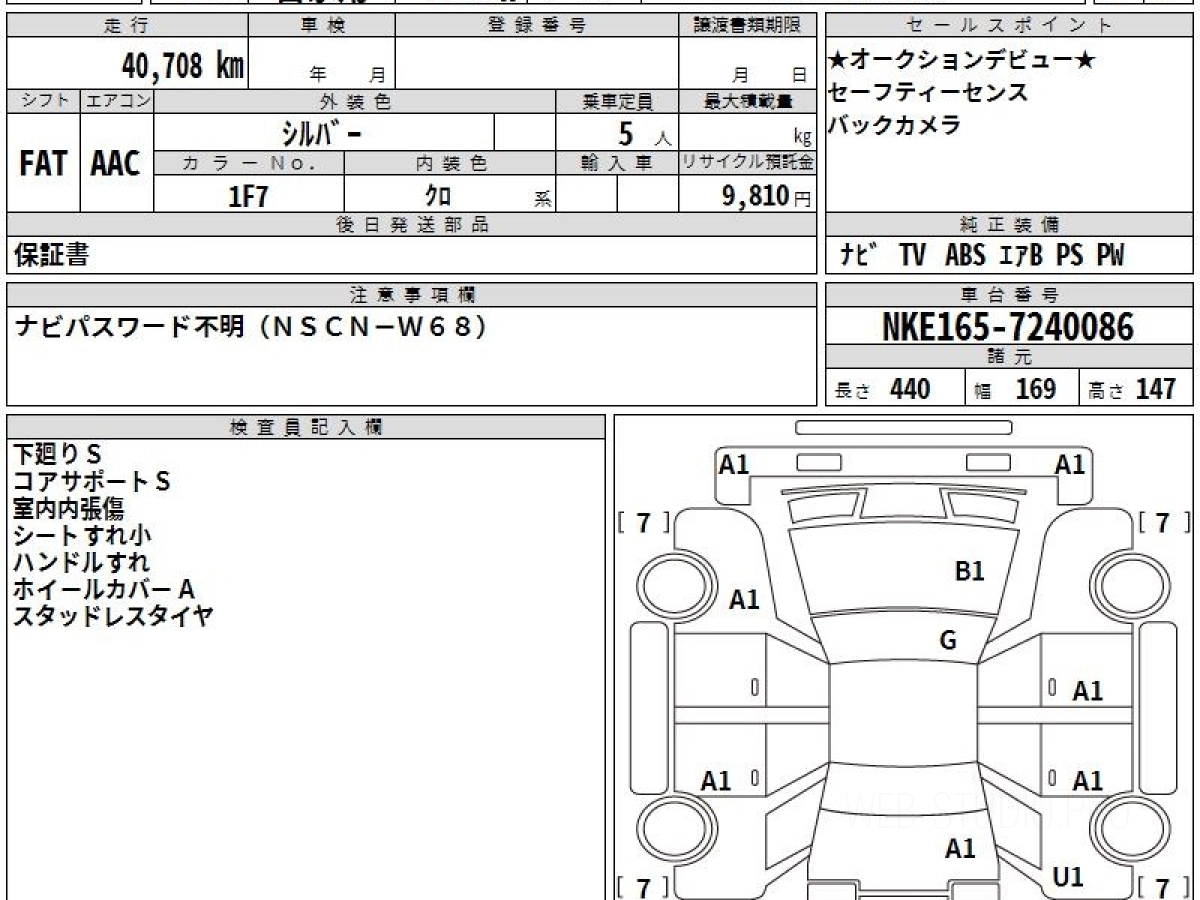Click the 乗車定員 header
The height and width of the screenshot is (900, 1200).
click(x=617, y=101)
